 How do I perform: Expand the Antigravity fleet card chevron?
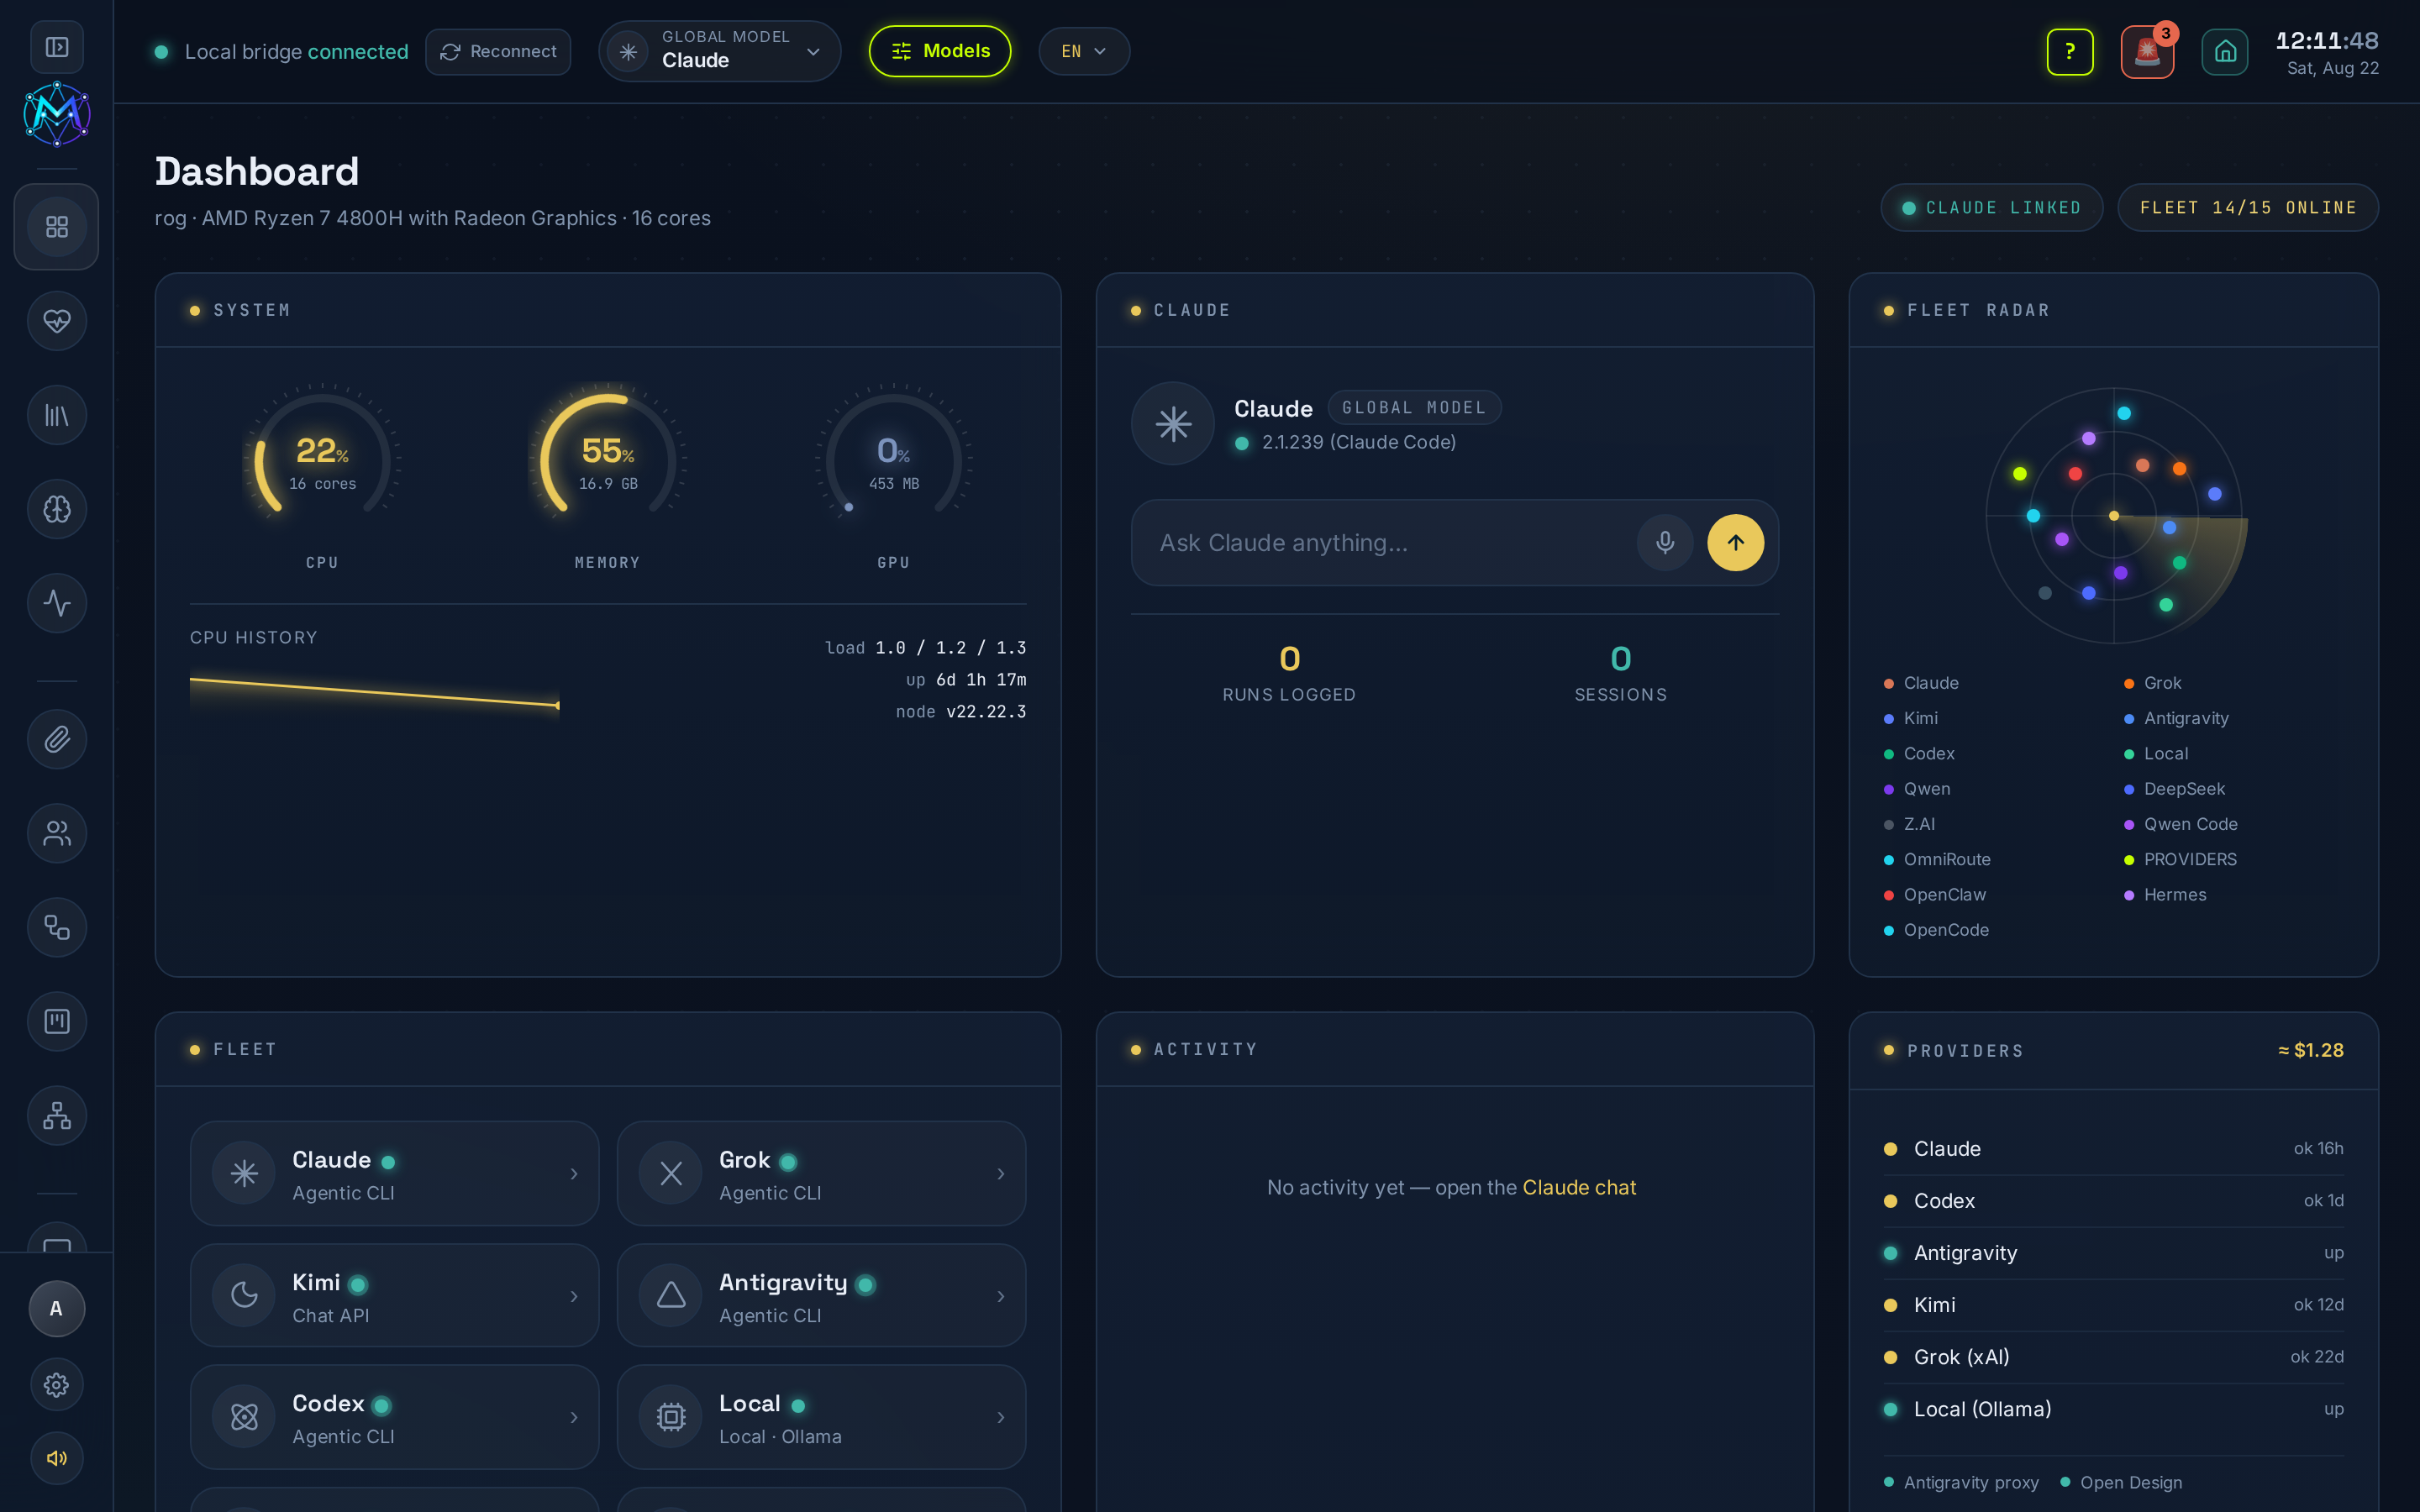click(x=1001, y=1296)
